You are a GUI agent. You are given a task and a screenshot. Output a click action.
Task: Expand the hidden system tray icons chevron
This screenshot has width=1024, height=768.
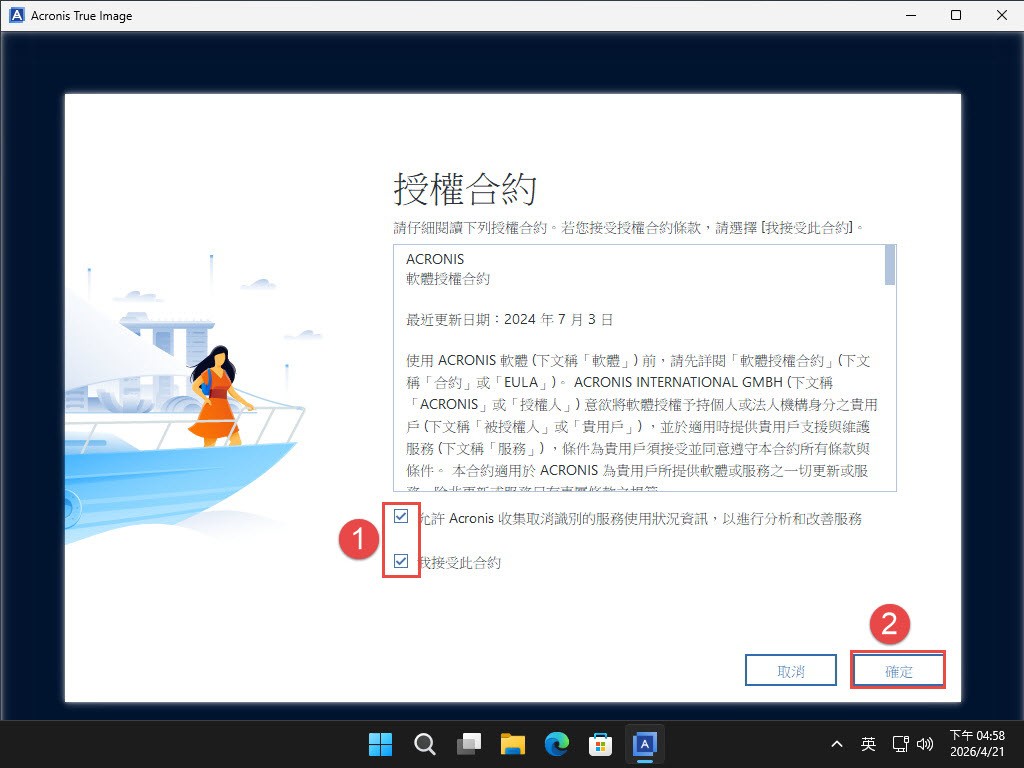tap(837, 744)
